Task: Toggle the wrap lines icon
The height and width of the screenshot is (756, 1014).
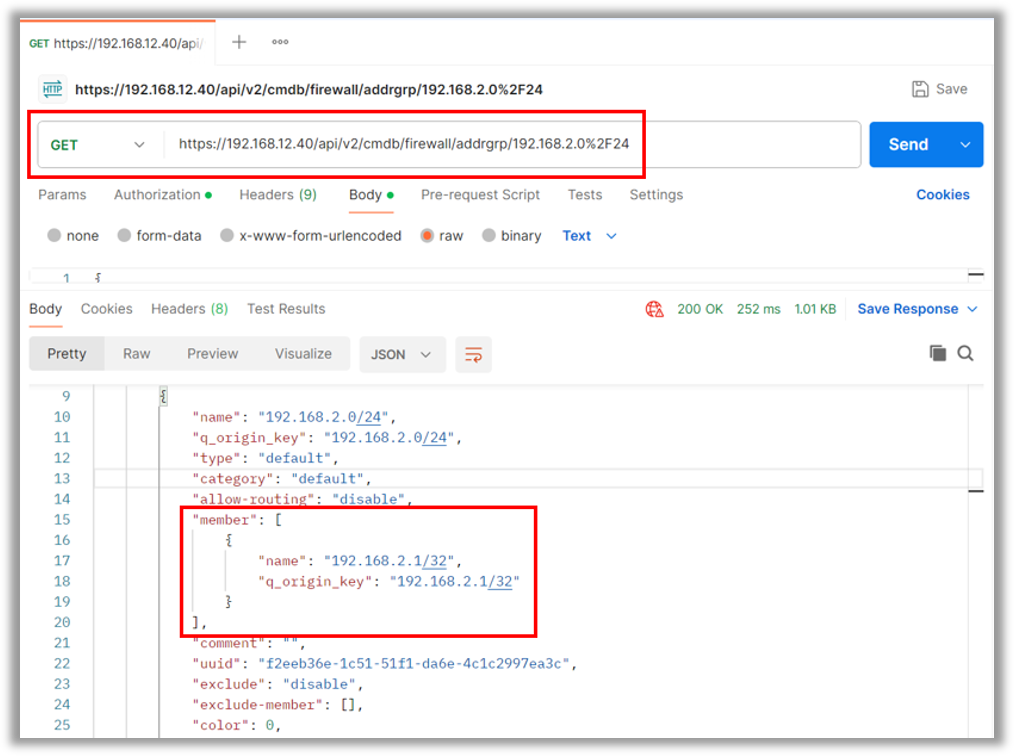Action: click(x=472, y=353)
